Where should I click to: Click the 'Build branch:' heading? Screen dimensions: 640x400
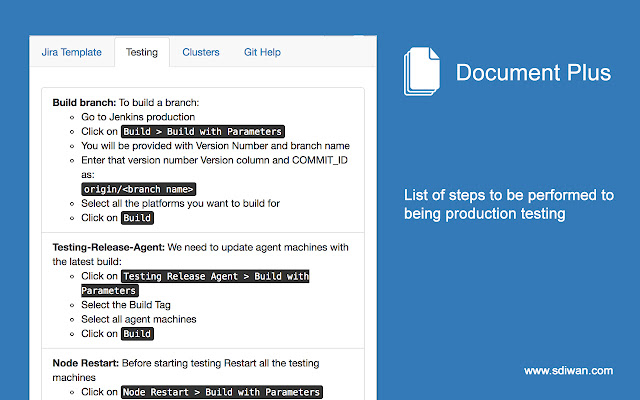pos(84,102)
